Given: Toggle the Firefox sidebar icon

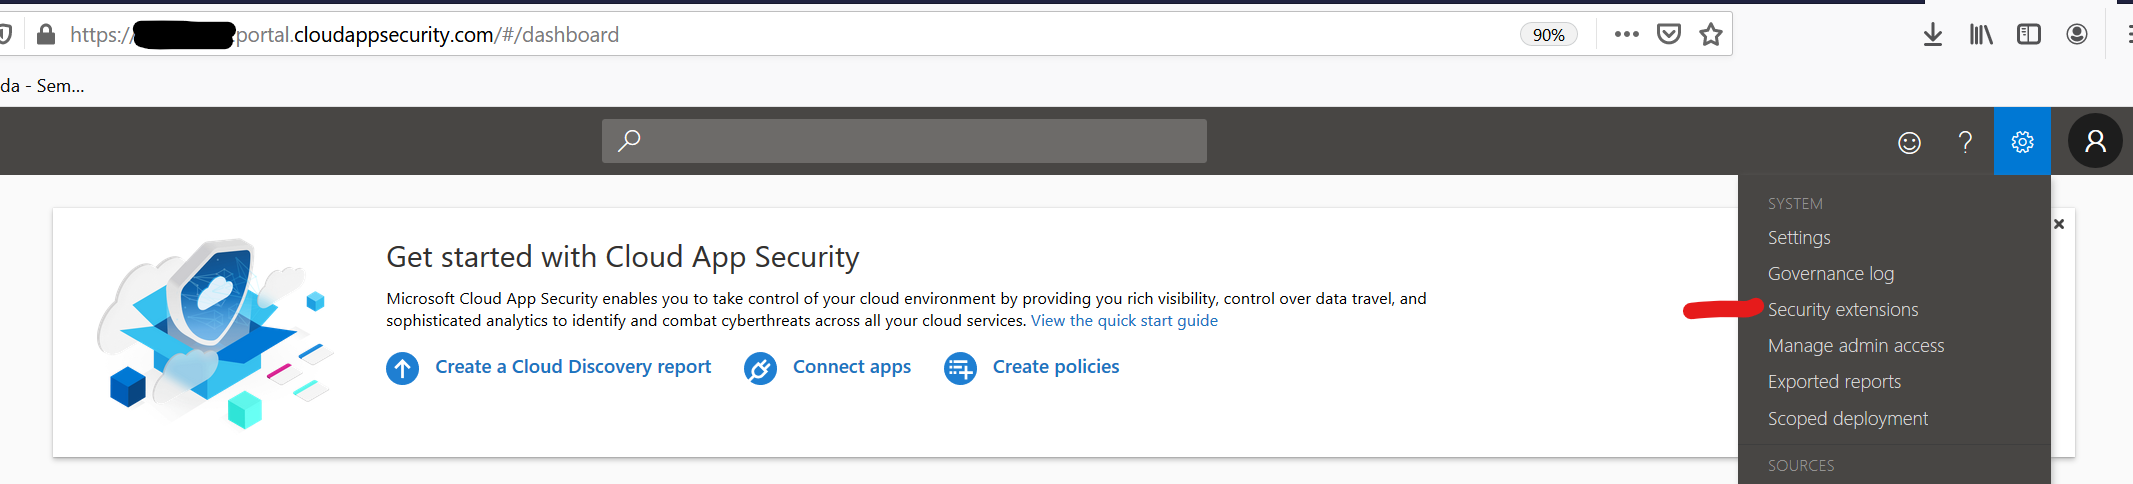Looking at the screenshot, I should 2029,35.
